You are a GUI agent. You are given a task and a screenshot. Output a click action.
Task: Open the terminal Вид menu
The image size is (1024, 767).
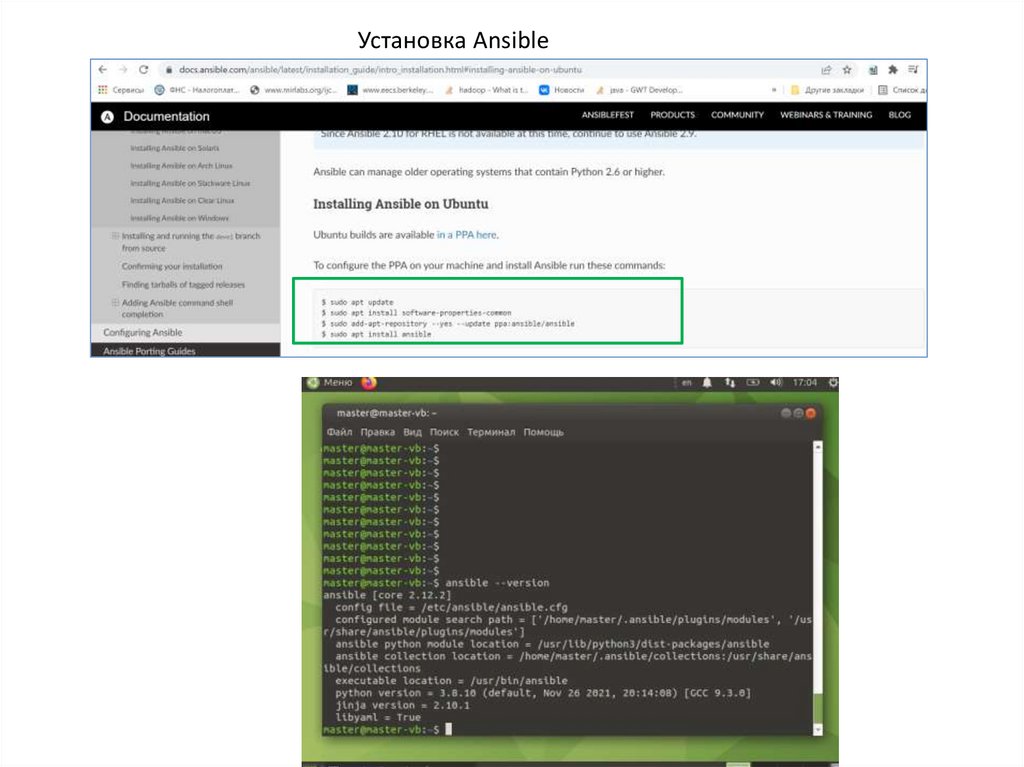tap(412, 432)
